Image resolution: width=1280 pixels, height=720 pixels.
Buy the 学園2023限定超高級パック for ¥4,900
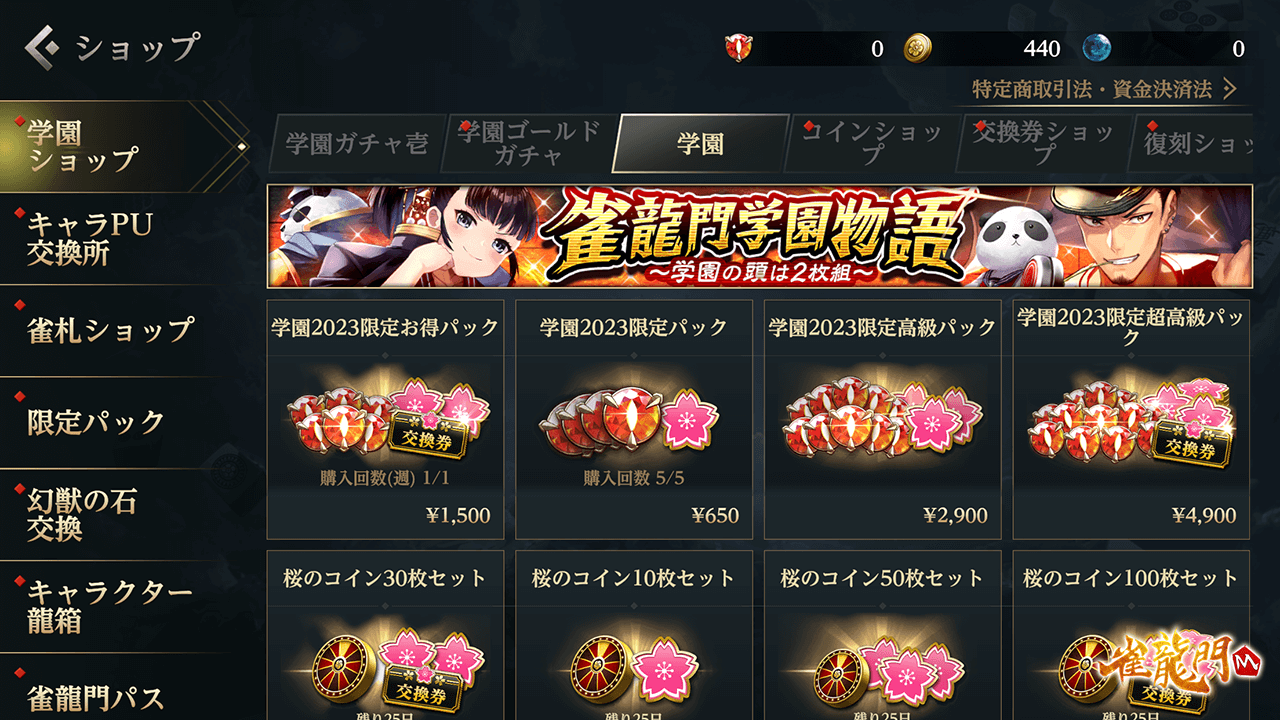[1131, 420]
